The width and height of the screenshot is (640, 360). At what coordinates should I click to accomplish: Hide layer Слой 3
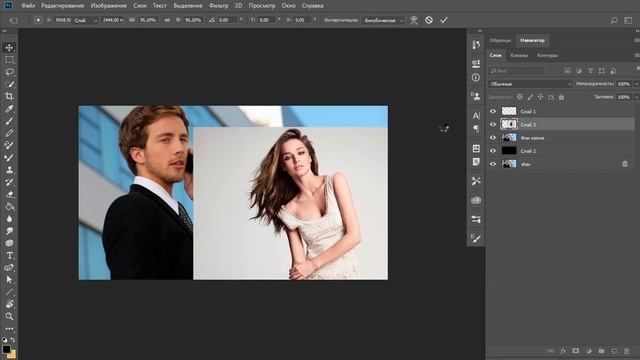[493, 124]
